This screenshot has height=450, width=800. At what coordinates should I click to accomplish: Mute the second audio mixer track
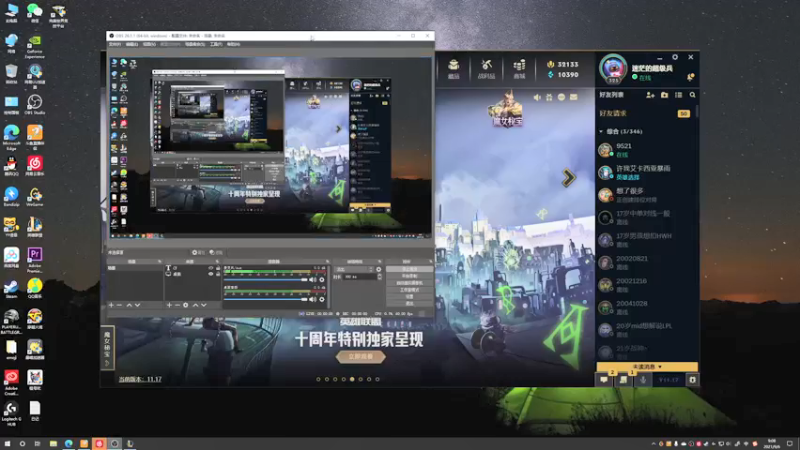pos(312,299)
